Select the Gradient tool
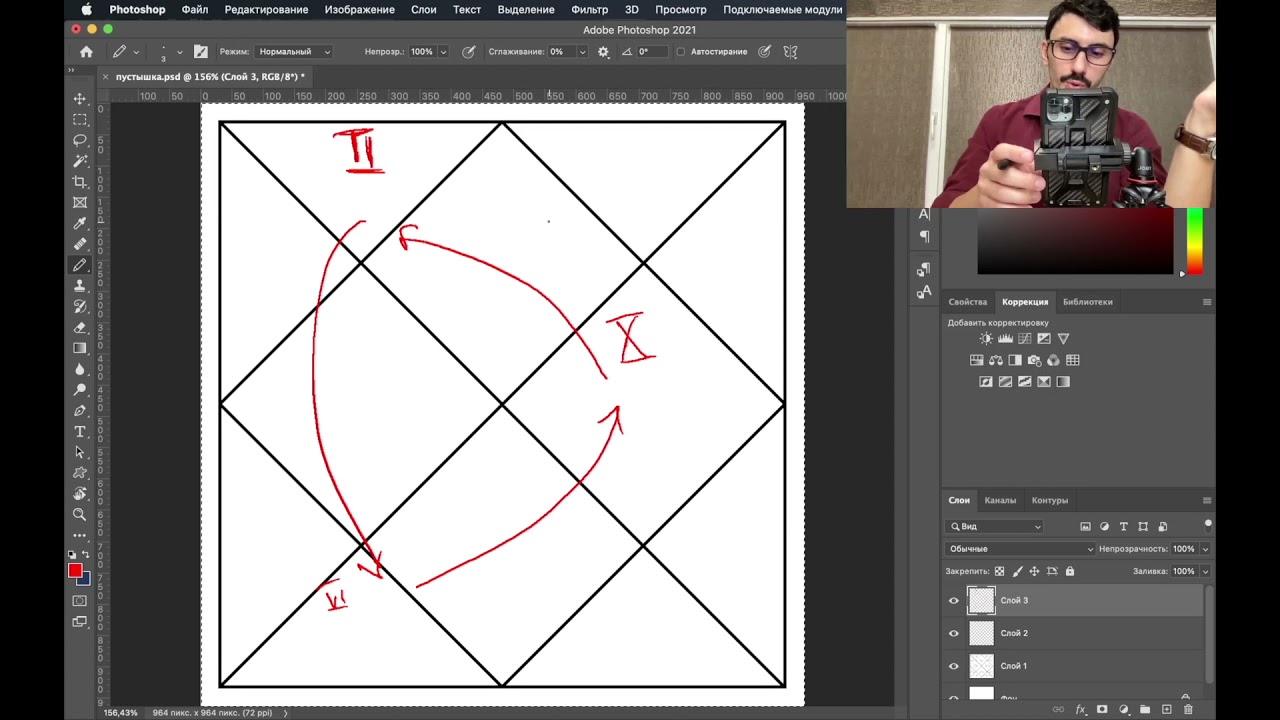Viewport: 1280px width, 720px height. (80, 348)
